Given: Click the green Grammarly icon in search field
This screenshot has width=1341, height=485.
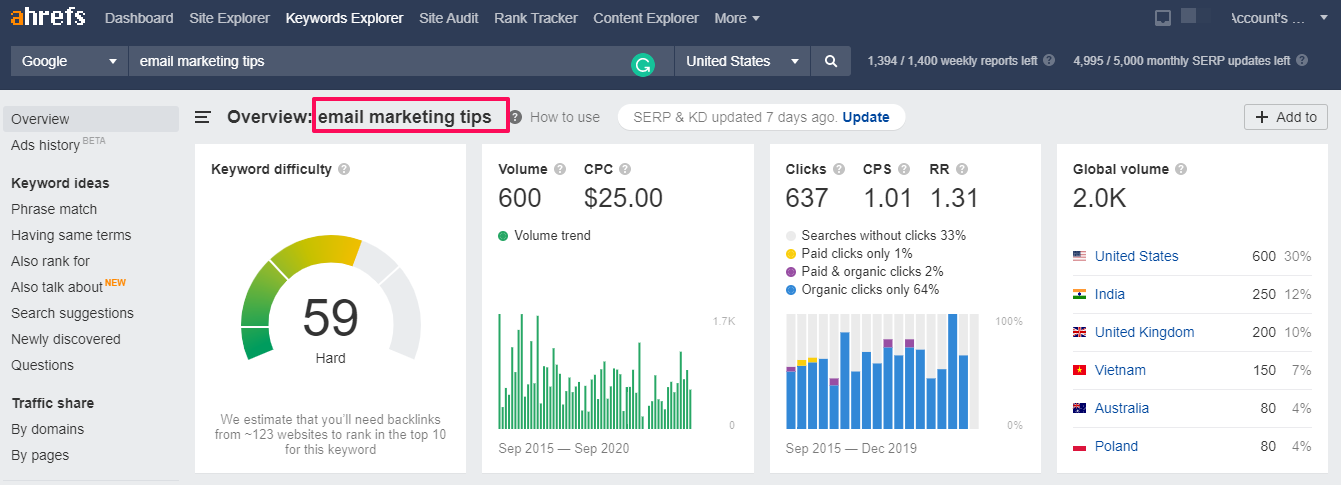Looking at the screenshot, I should pyautogui.click(x=642, y=66).
